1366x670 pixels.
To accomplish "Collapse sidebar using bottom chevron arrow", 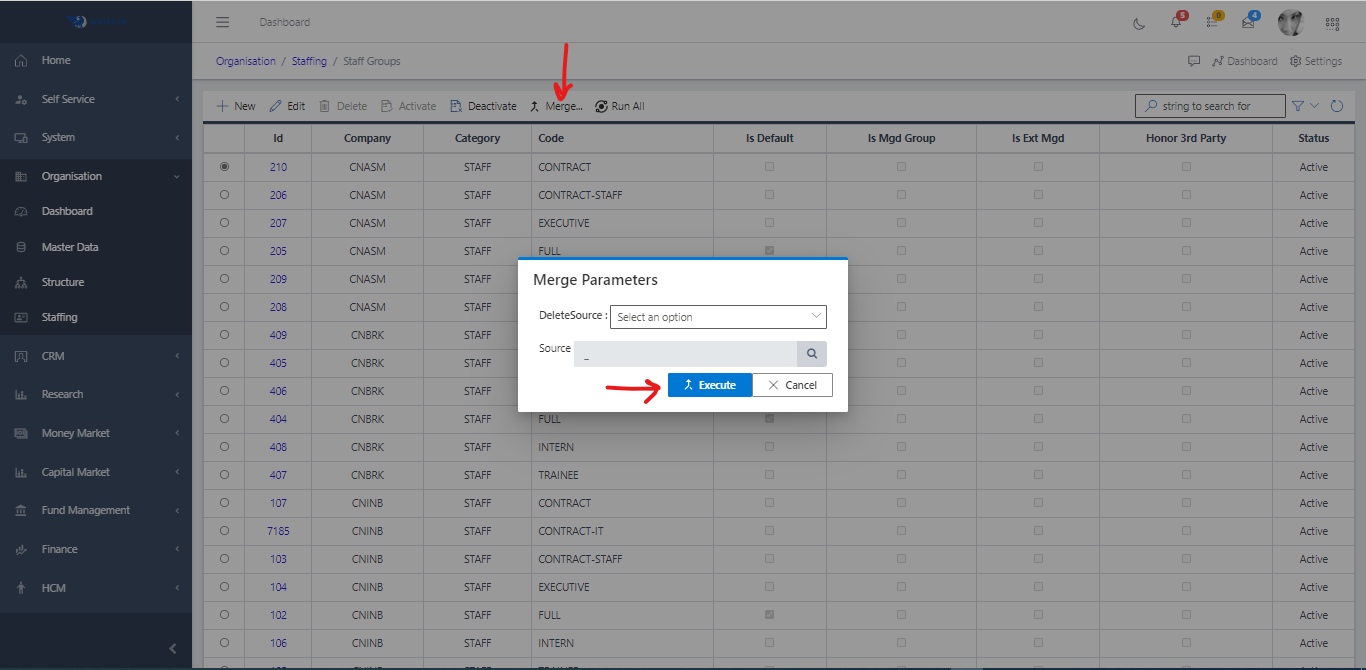I will (x=172, y=649).
